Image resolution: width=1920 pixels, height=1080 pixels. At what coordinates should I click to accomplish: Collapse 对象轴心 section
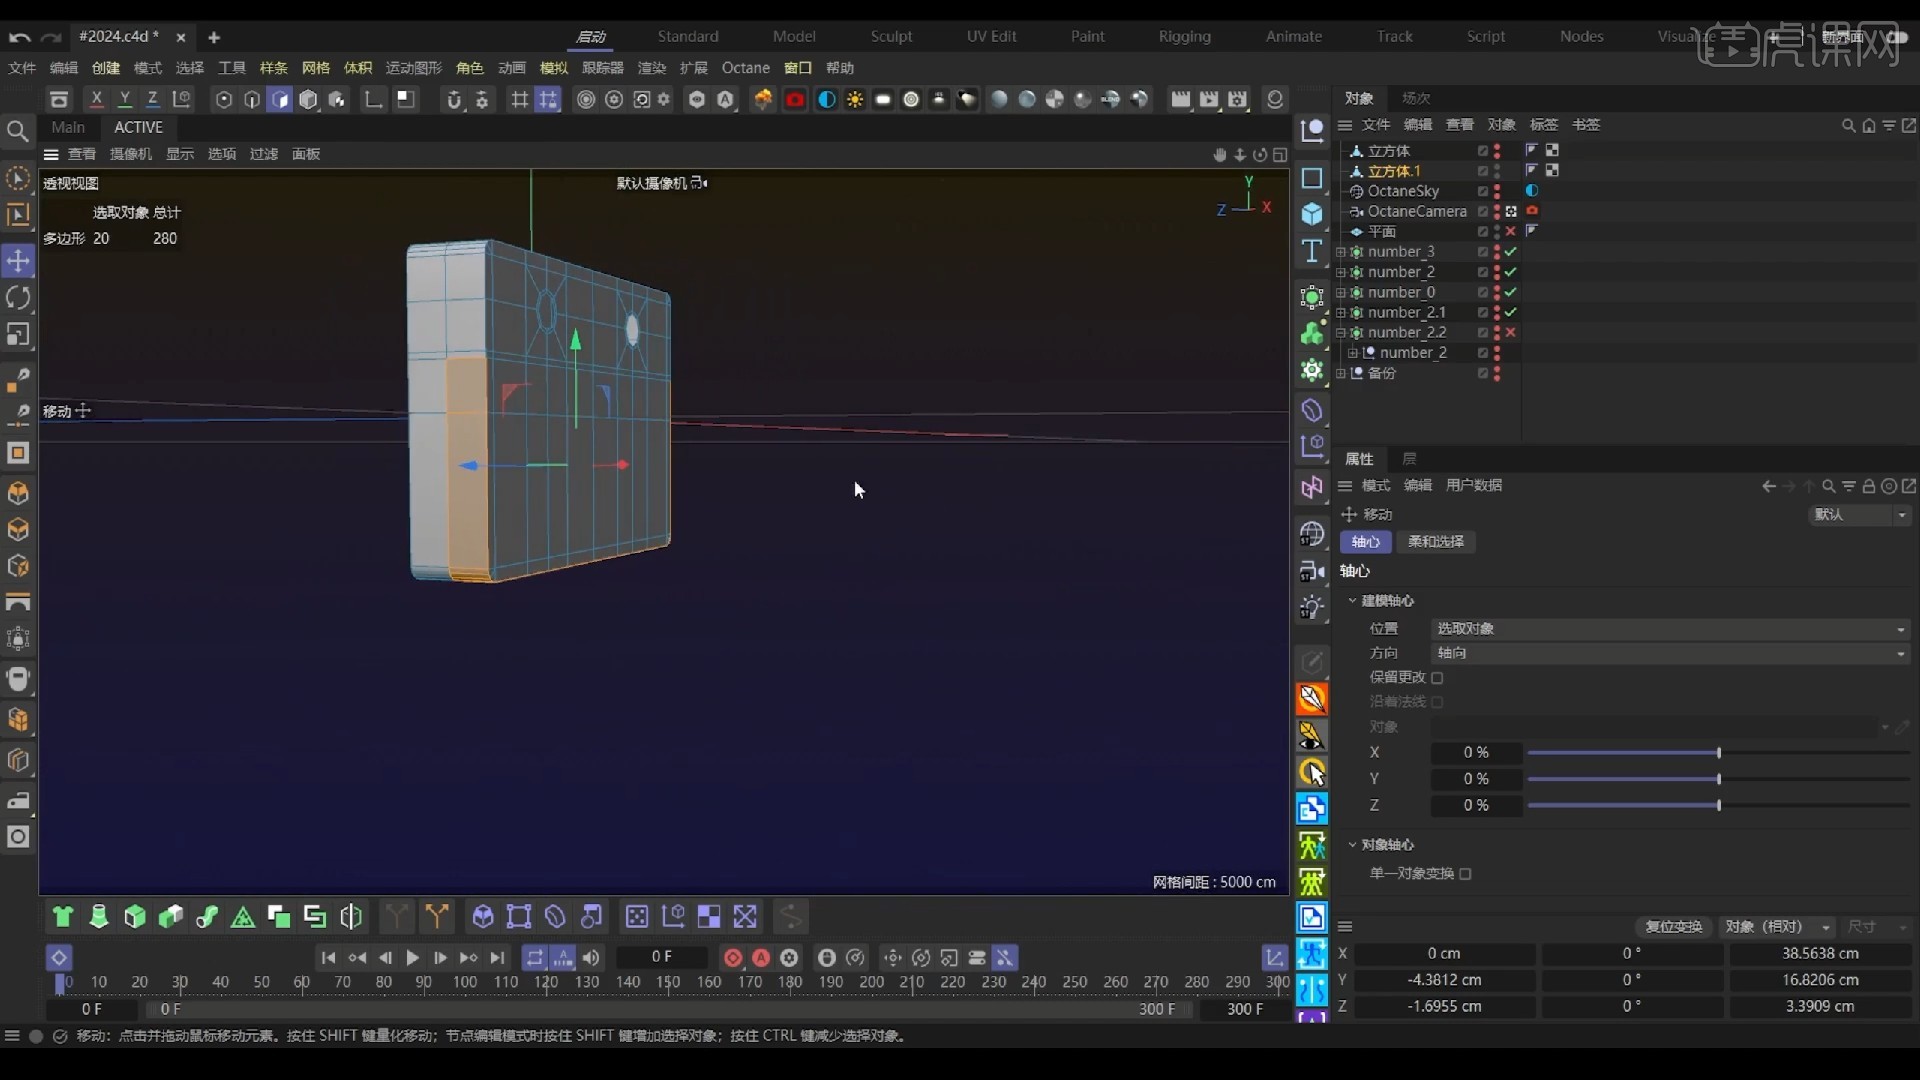1352,845
